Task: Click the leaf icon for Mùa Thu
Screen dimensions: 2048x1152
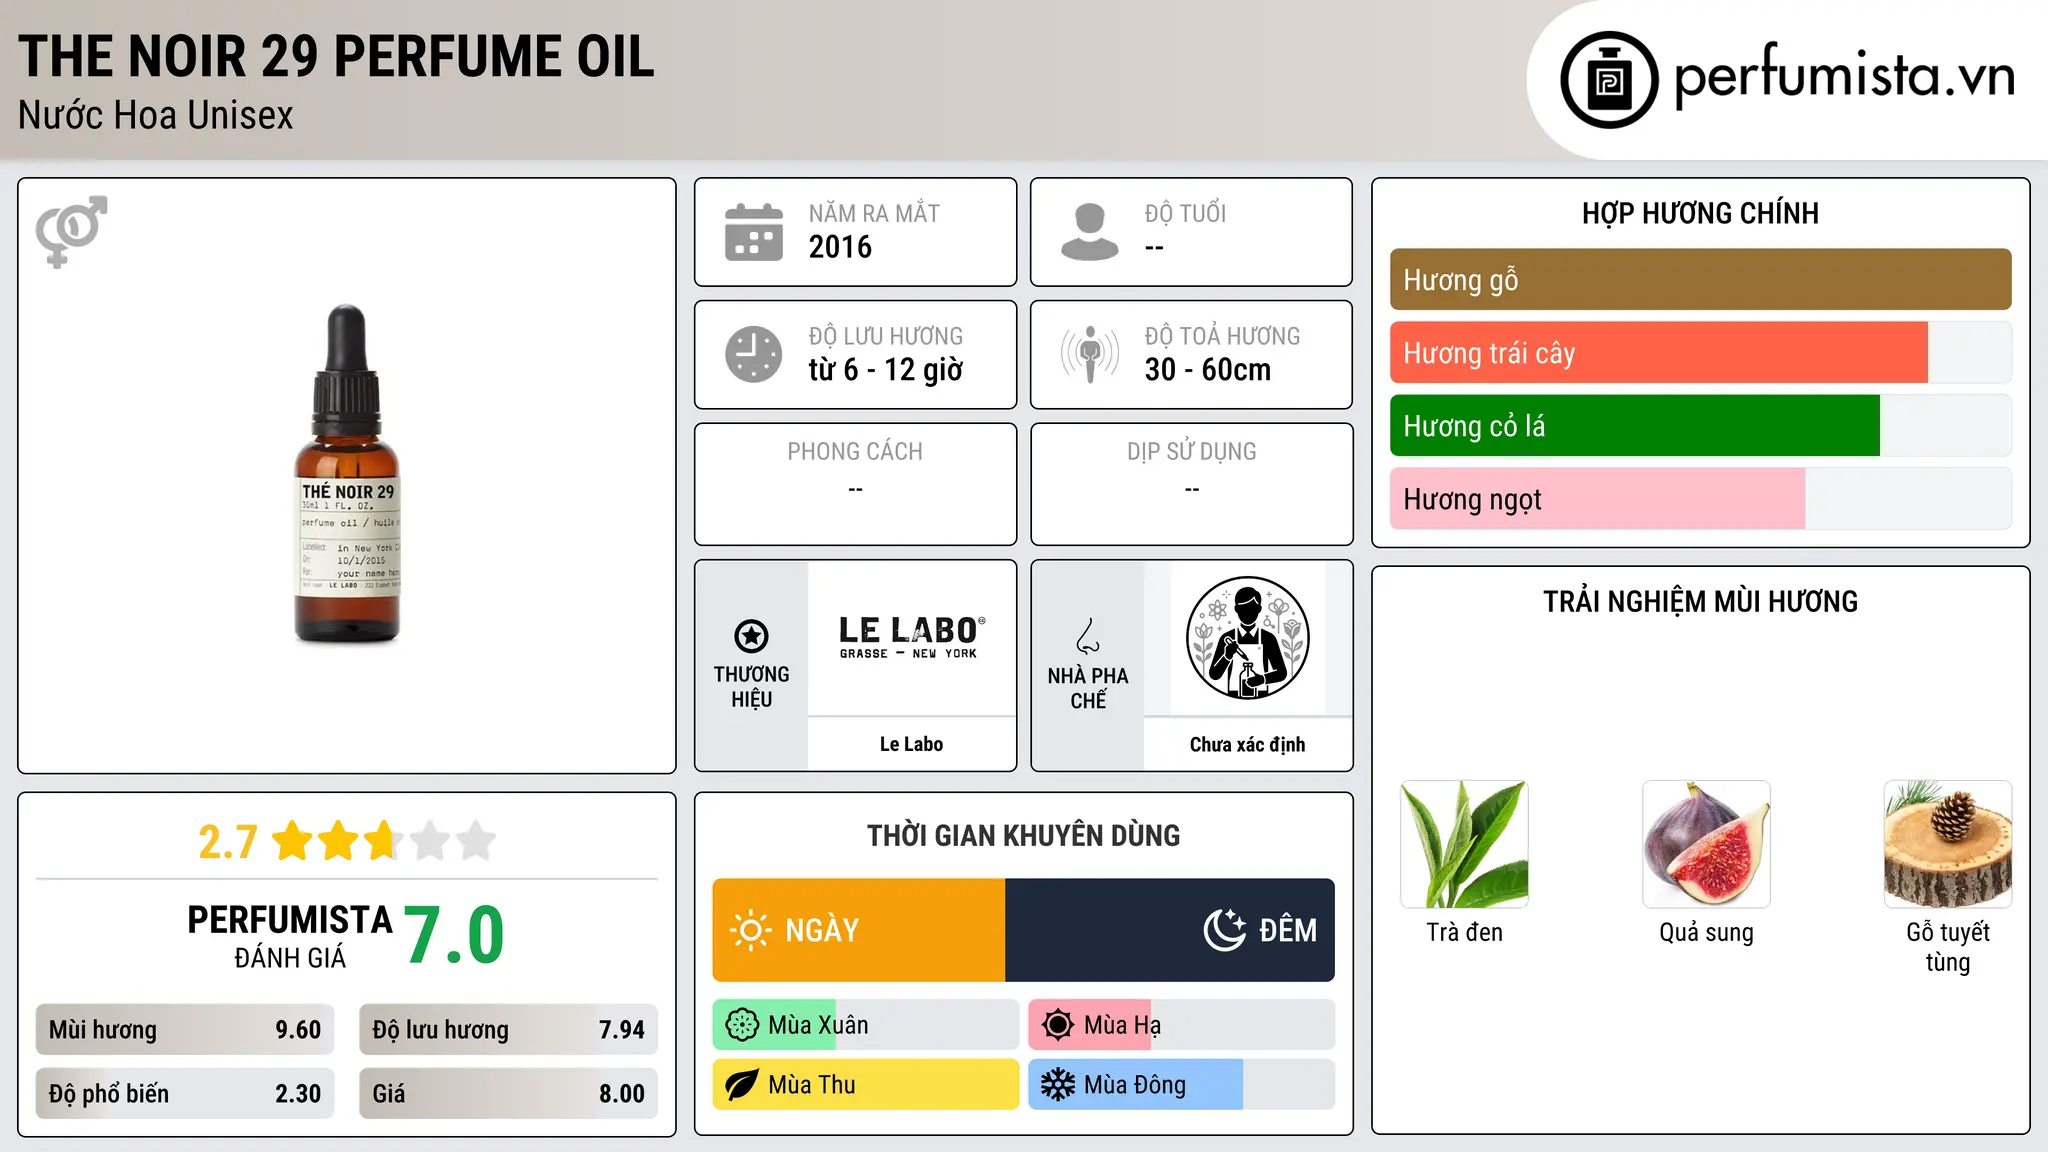Action: 742,1085
